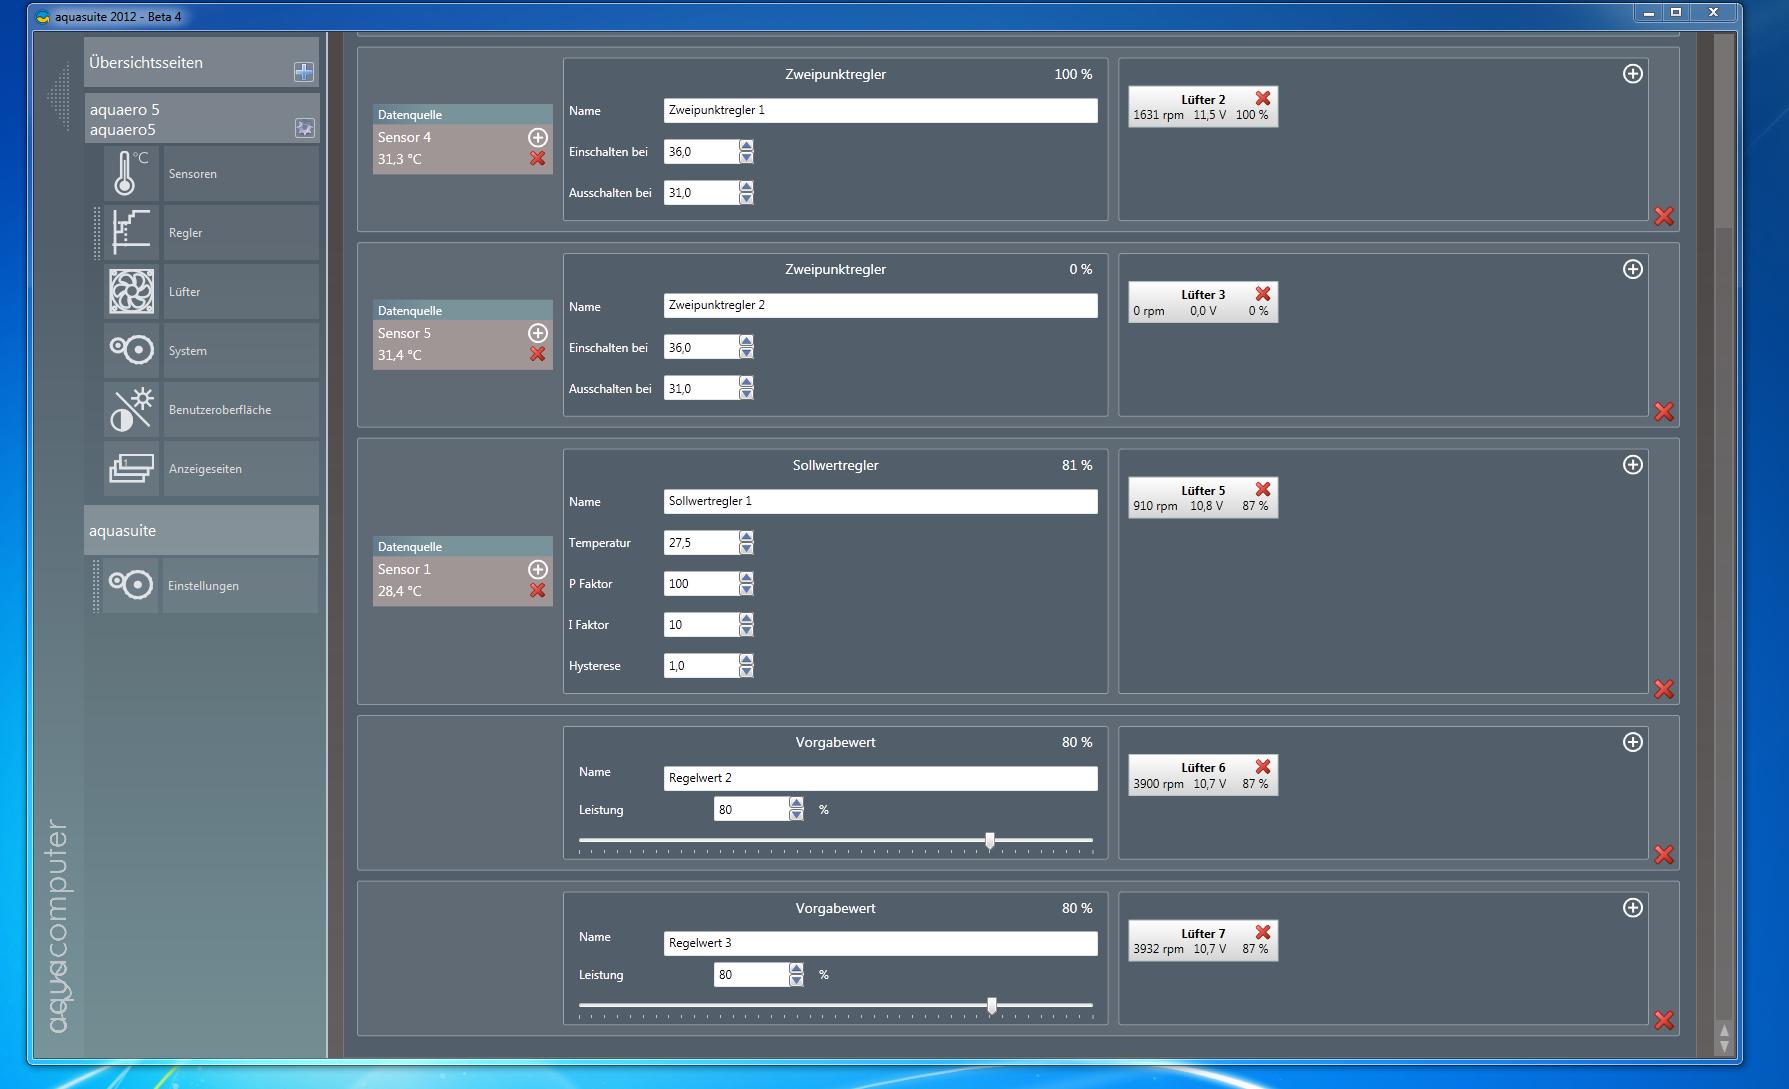Add data source to Sensor 1 block
This screenshot has width=1789, height=1089.
click(x=538, y=569)
